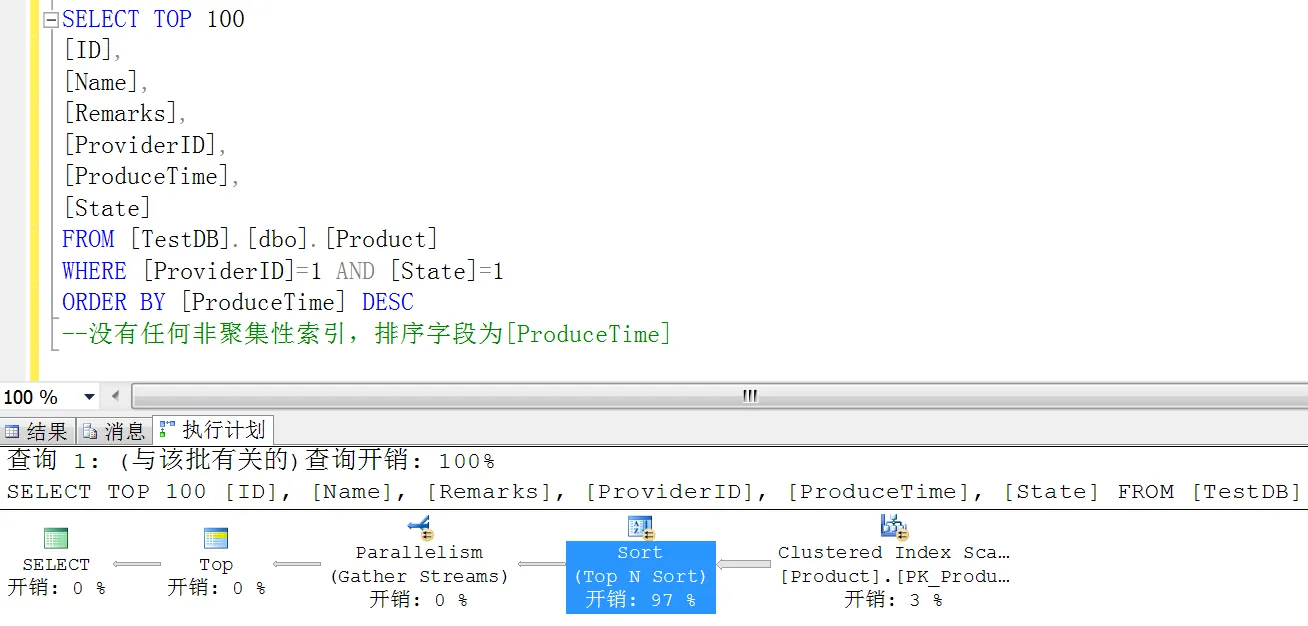The width and height of the screenshot is (1308, 626).
Task: Click the [Name], line in the query
Action: pyautogui.click(x=105, y=83)
